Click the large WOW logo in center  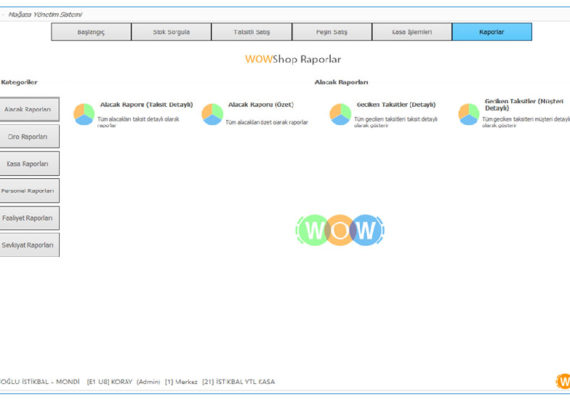pyautogui.click(x=340, y=230)
